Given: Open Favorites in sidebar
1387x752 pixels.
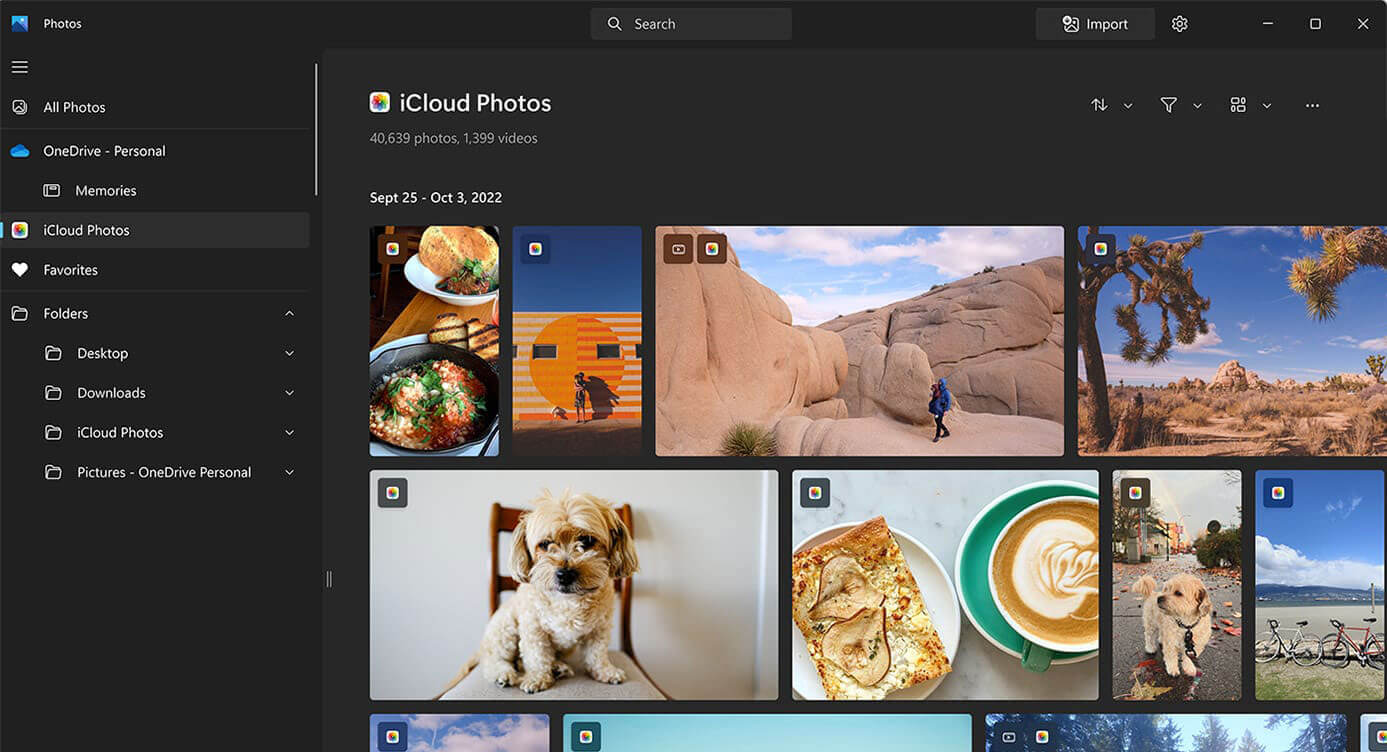Looking at the screenshot, I should (x=155, y=270).
